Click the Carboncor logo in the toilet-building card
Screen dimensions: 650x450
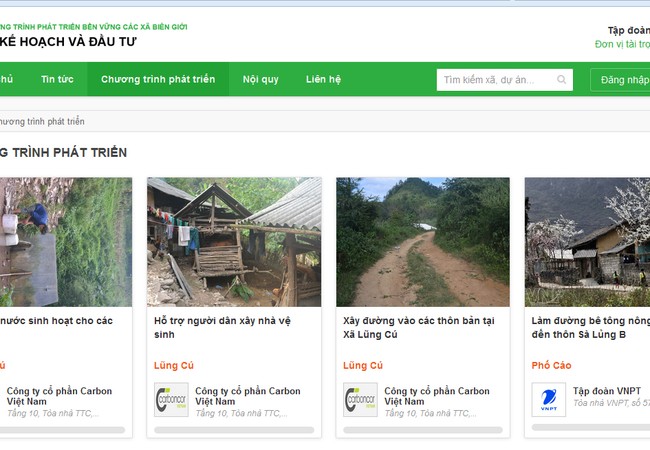click(171, 399)
